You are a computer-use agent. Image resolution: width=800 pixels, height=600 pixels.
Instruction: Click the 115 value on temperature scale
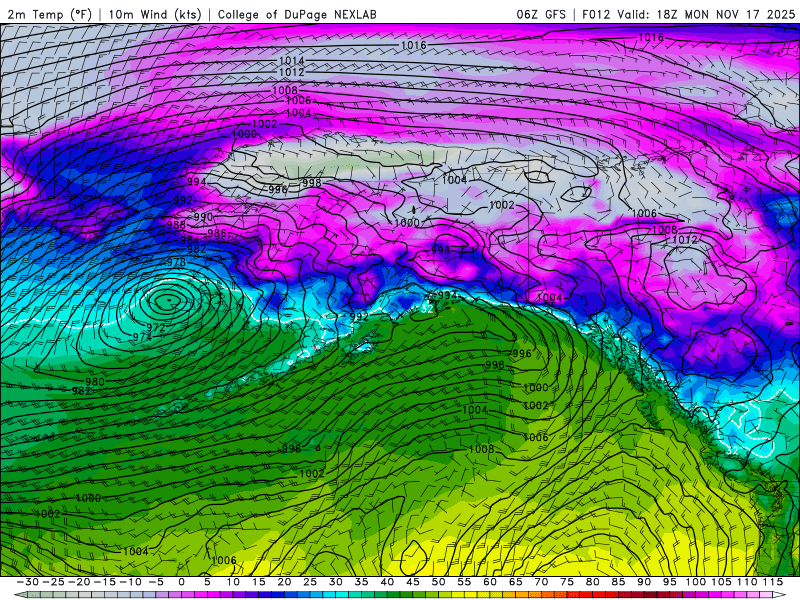(x=773, y=582)
